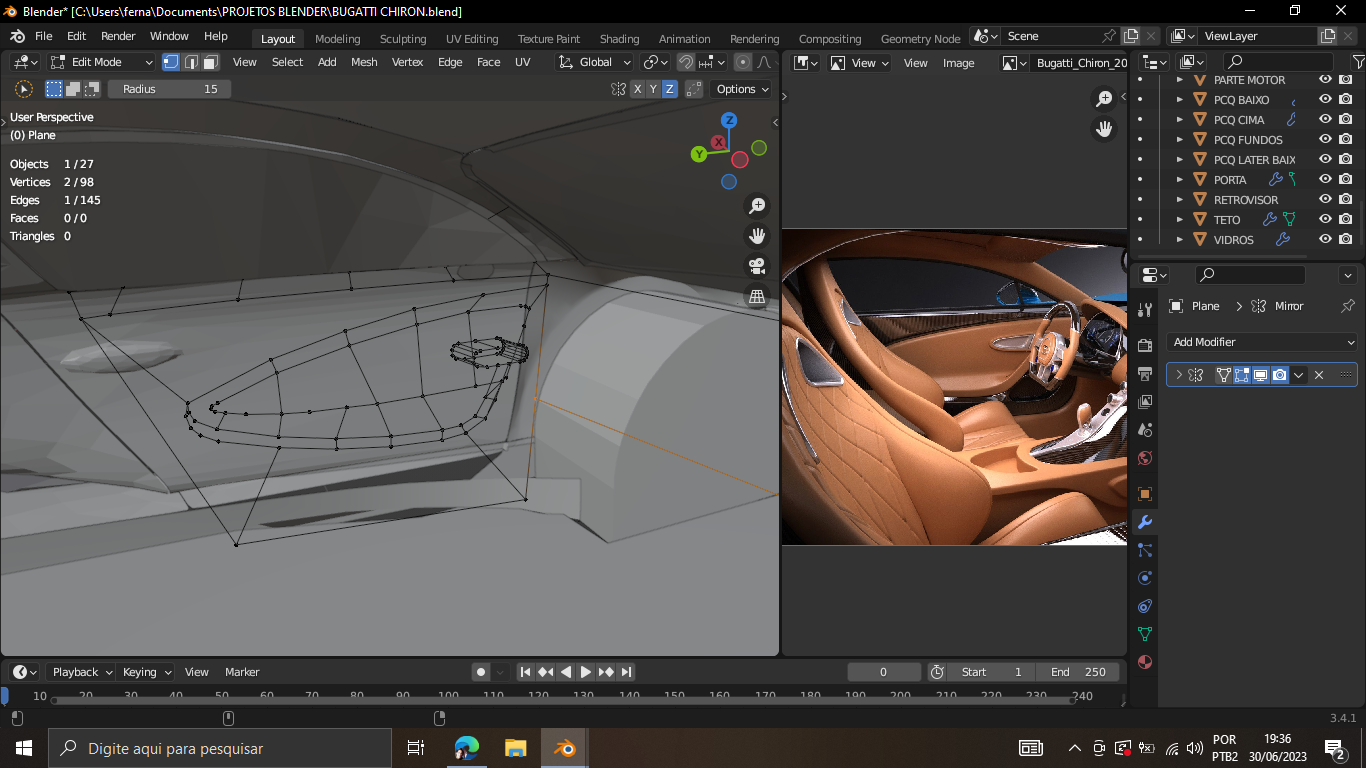Click the Options button in viewport header
The height and width of the screenshot is (768, 1366).
(x=743, y=89)
